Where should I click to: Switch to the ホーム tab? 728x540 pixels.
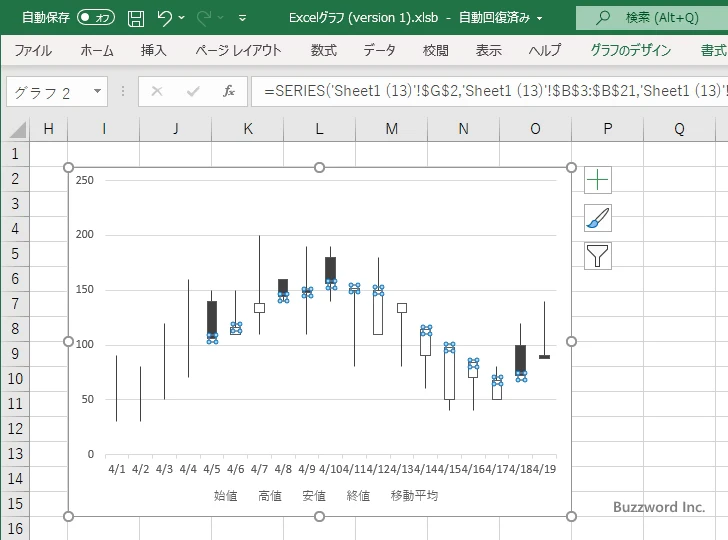pos(97,50)
